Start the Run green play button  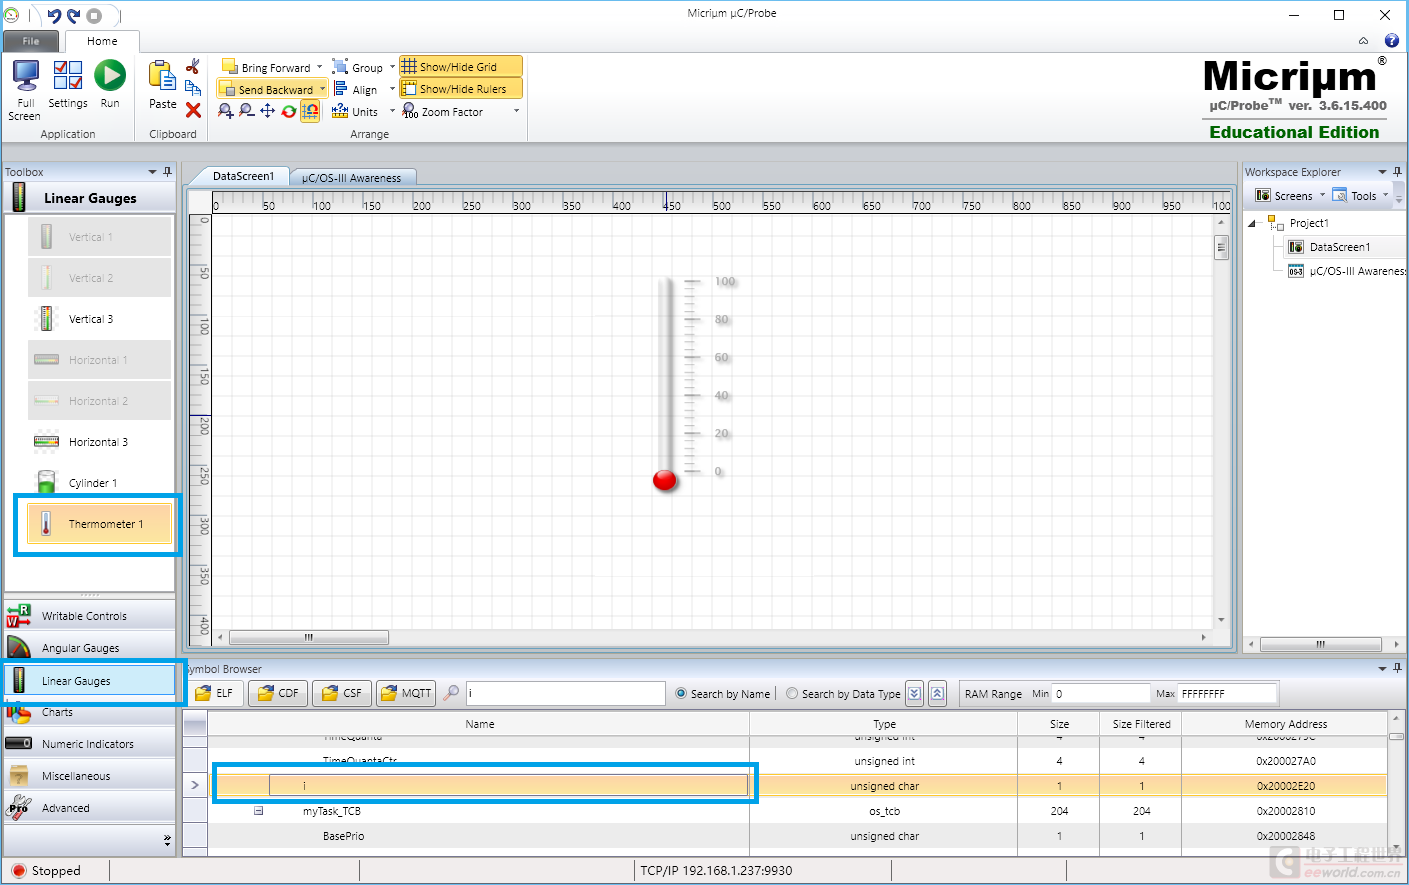pyautogui.click(x=110, y=76)
